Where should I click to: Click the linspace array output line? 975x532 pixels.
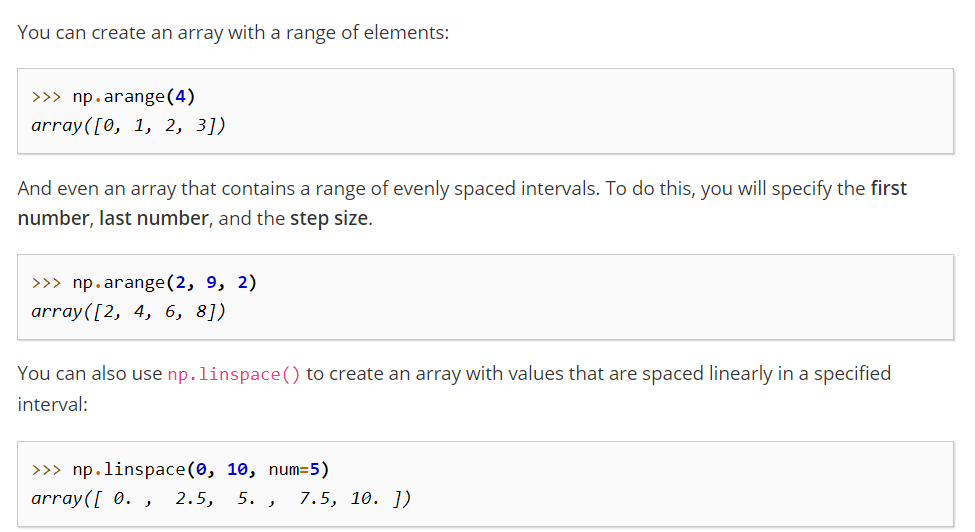221,498
